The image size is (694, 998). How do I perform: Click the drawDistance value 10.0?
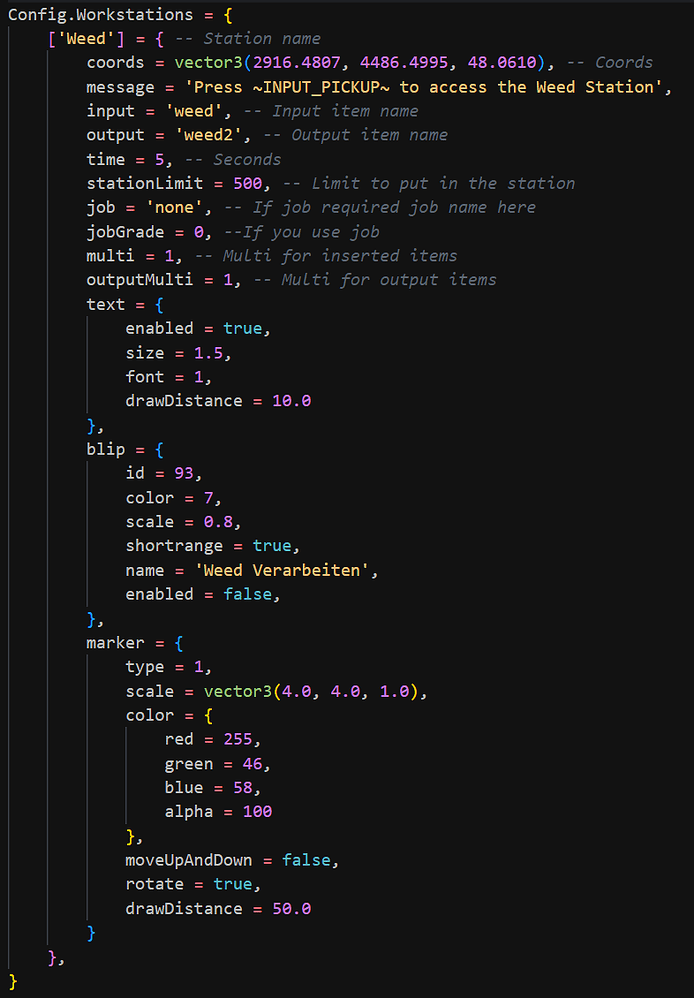291,400
